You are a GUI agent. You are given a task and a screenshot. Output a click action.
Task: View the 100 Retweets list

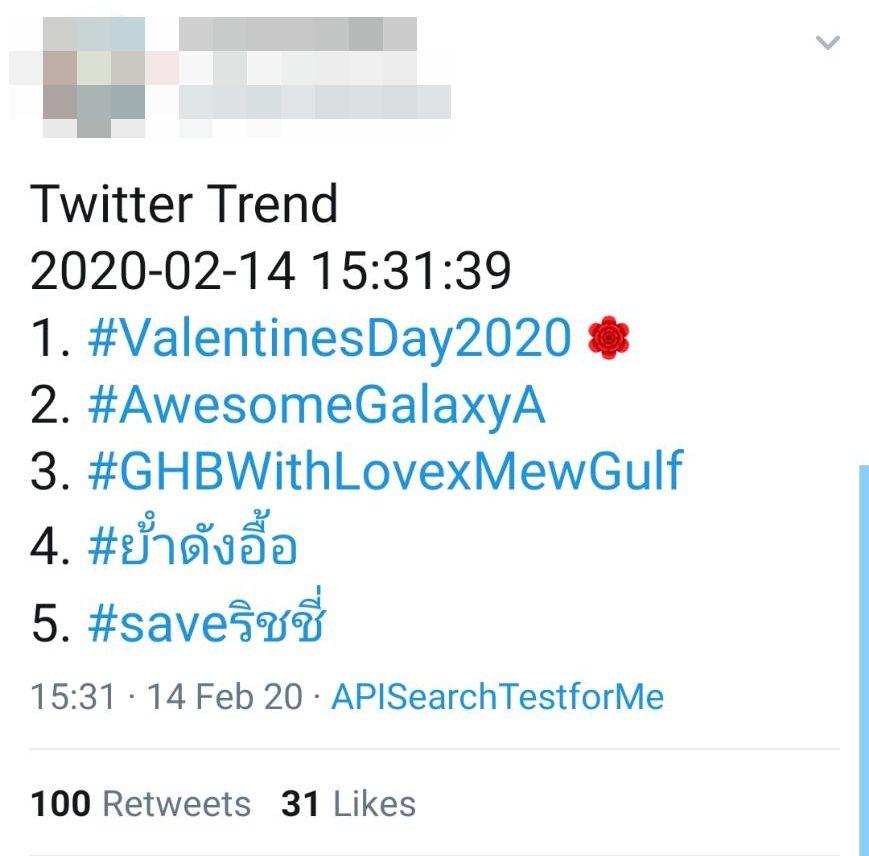[141, 804]
